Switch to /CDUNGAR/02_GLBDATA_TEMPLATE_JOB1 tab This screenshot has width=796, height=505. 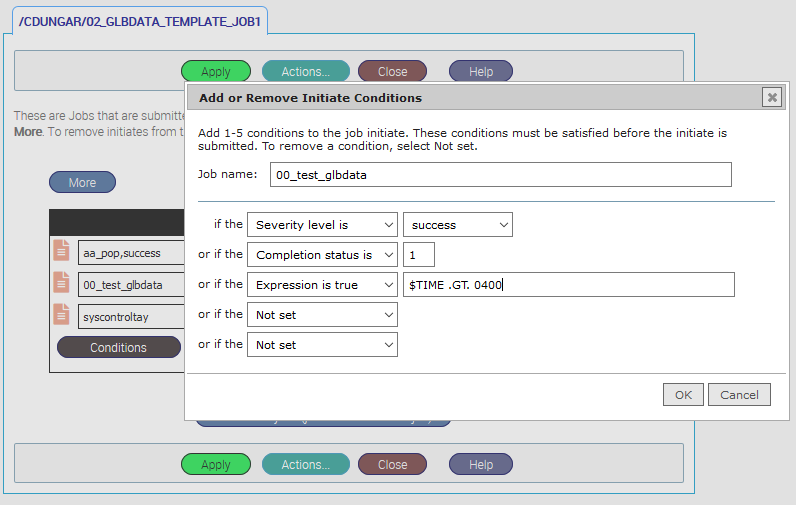(x=141, y=21)
